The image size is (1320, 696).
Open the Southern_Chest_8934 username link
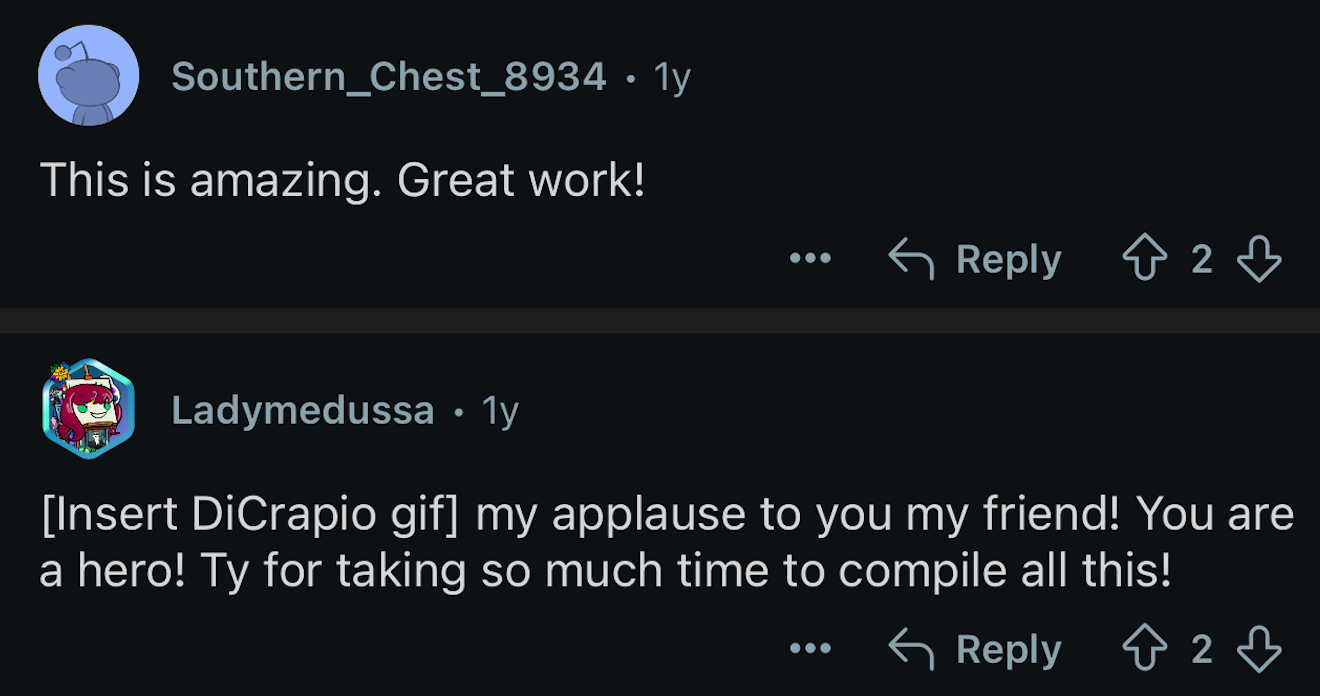point(389,76)
